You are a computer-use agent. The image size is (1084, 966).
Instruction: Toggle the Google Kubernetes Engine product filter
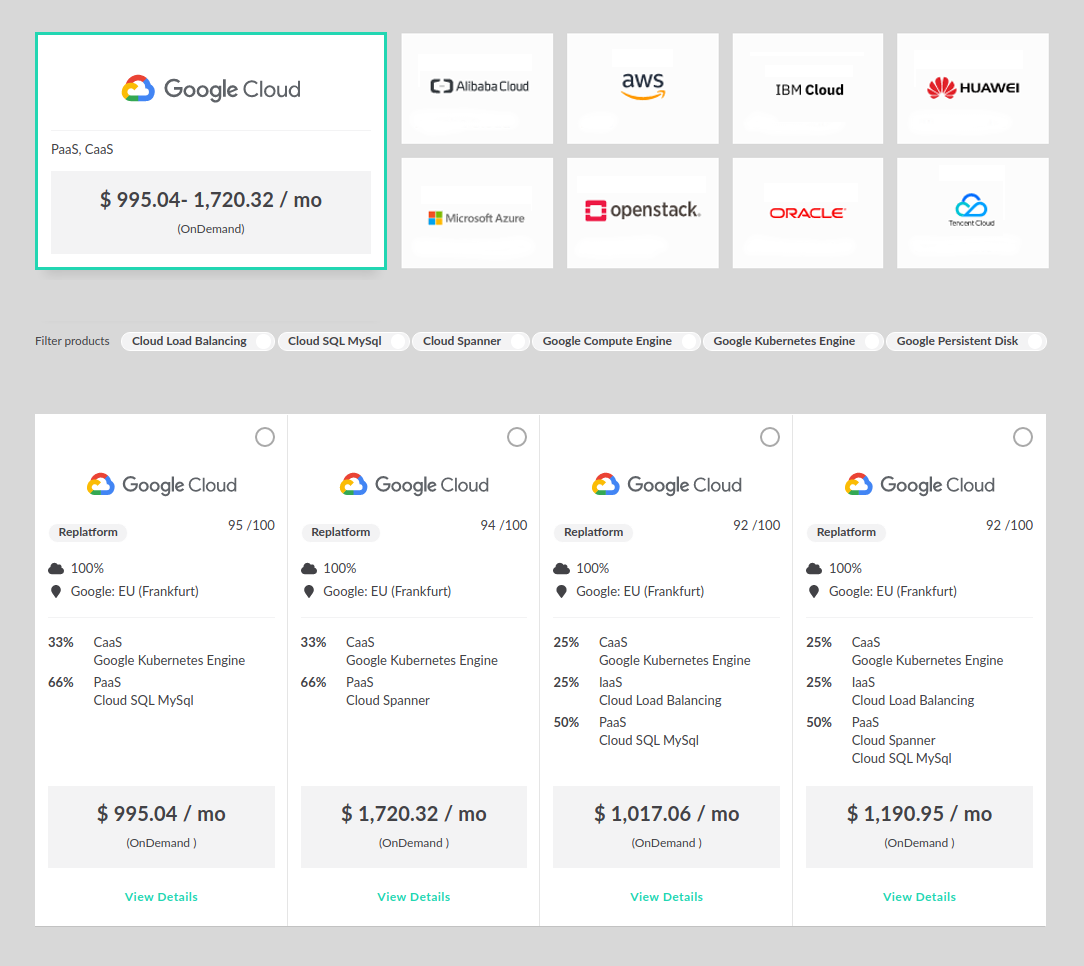click(x=792, y=341)
